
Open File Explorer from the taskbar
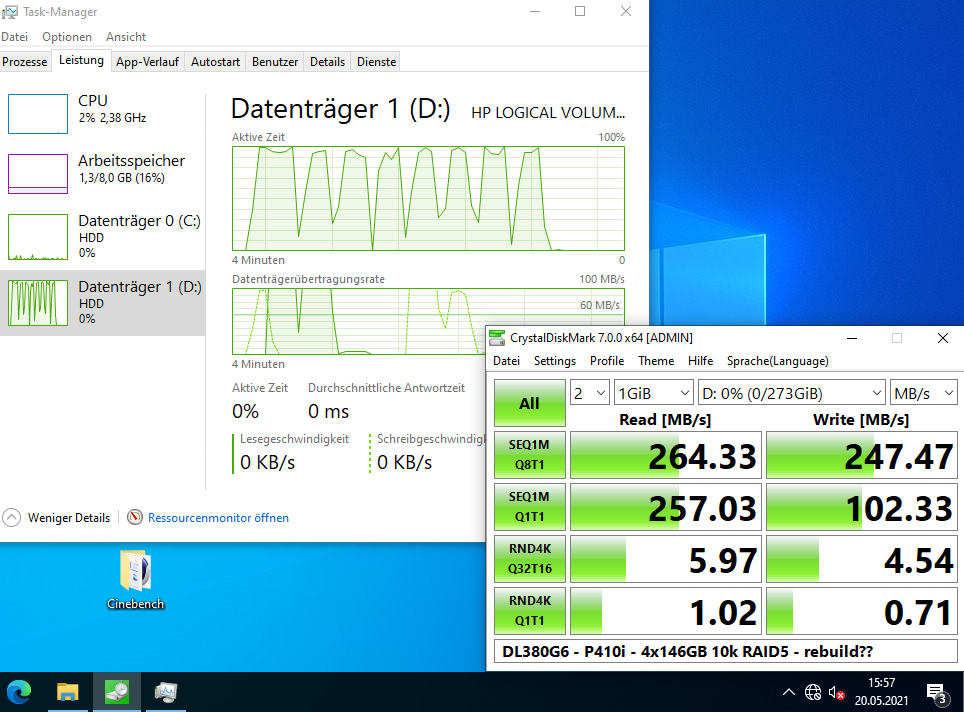coord(68,692)
